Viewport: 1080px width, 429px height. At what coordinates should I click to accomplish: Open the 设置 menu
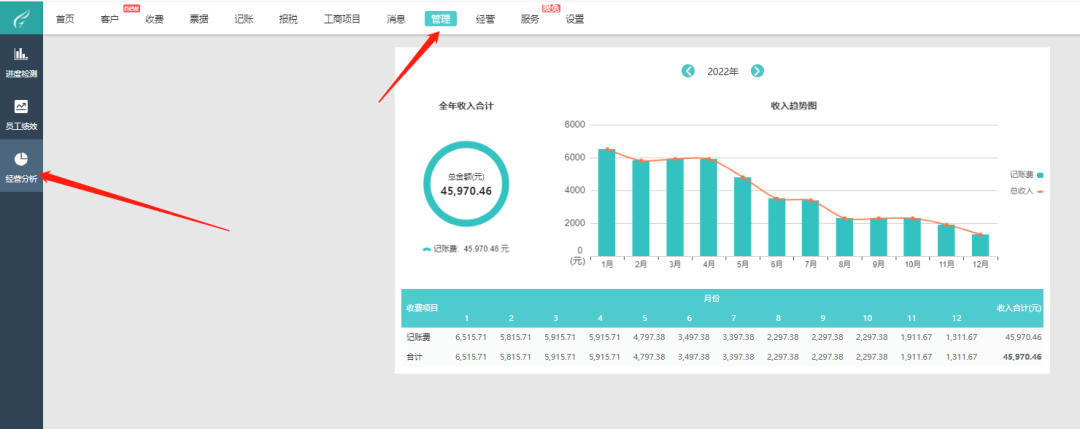[x=575, y=19]
